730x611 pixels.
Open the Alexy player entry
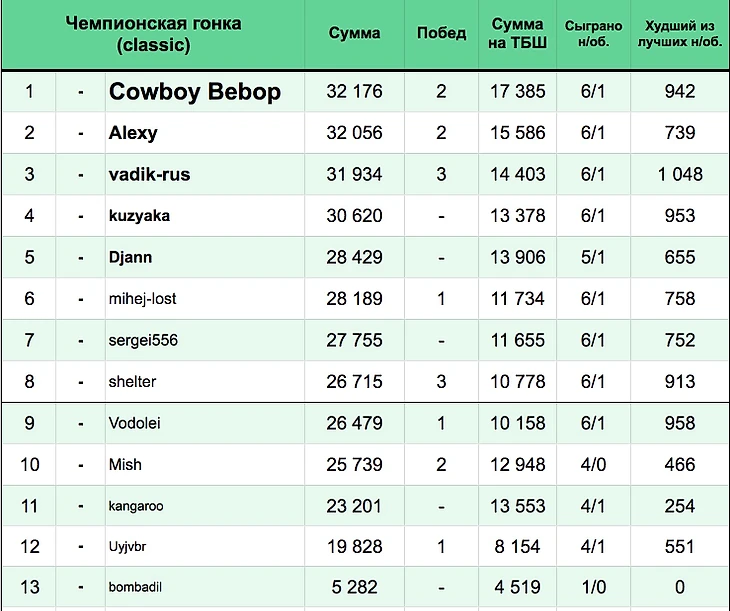[x=133, y=133]
